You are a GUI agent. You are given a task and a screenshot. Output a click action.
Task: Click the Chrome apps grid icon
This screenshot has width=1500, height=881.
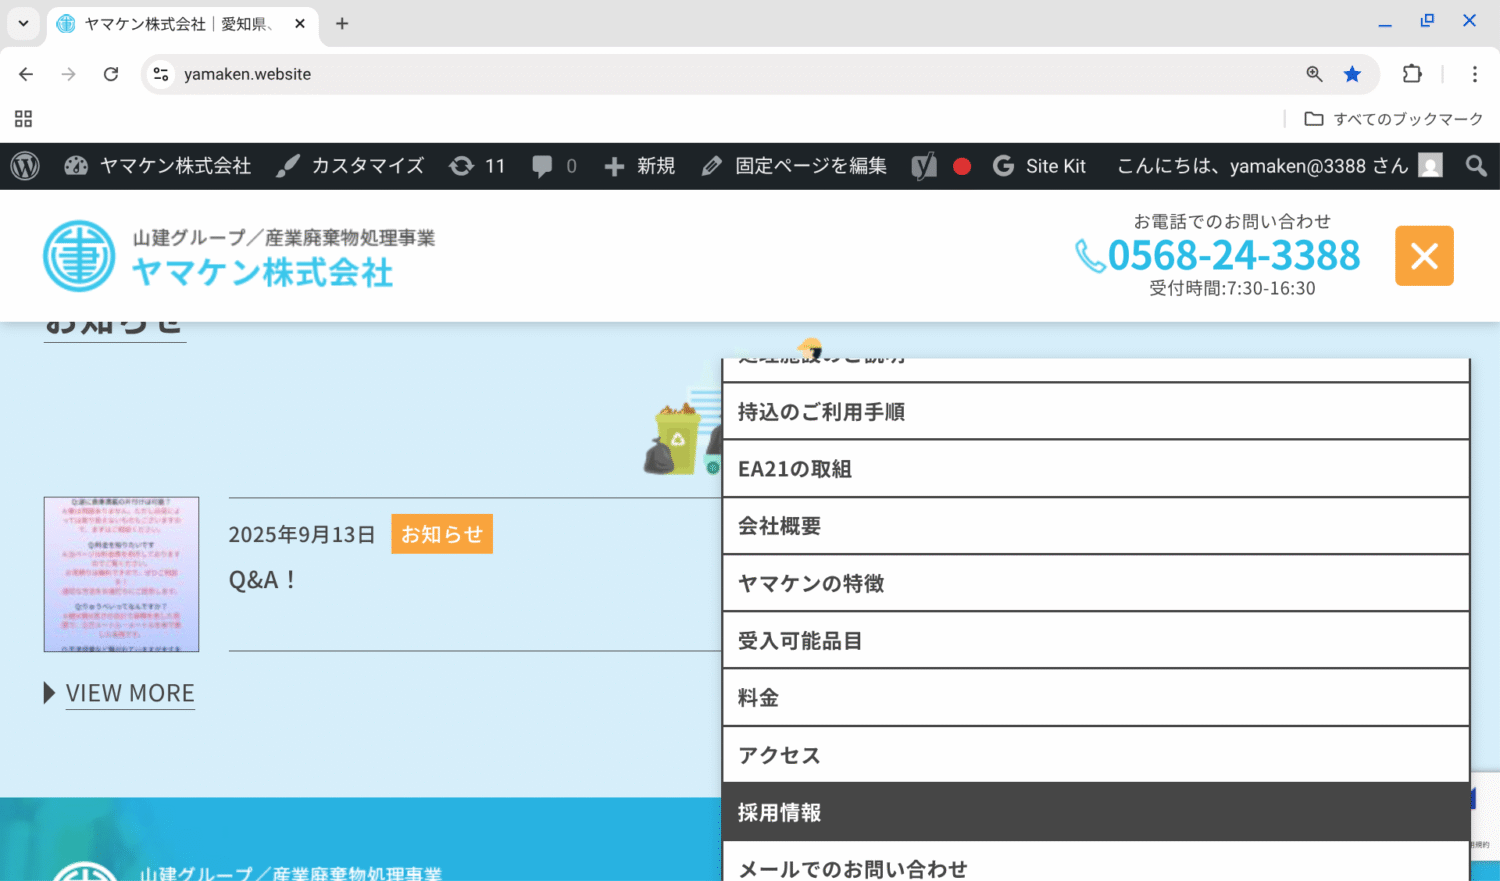click(x=24, y=119)
